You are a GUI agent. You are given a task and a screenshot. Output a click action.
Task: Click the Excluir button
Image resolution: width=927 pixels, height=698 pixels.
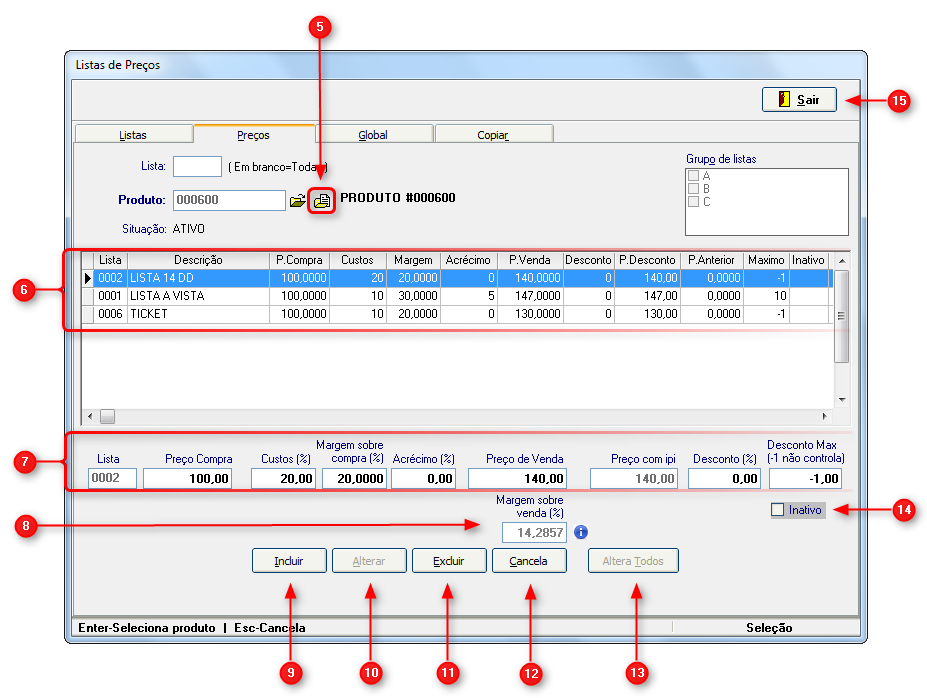point(449,561)
